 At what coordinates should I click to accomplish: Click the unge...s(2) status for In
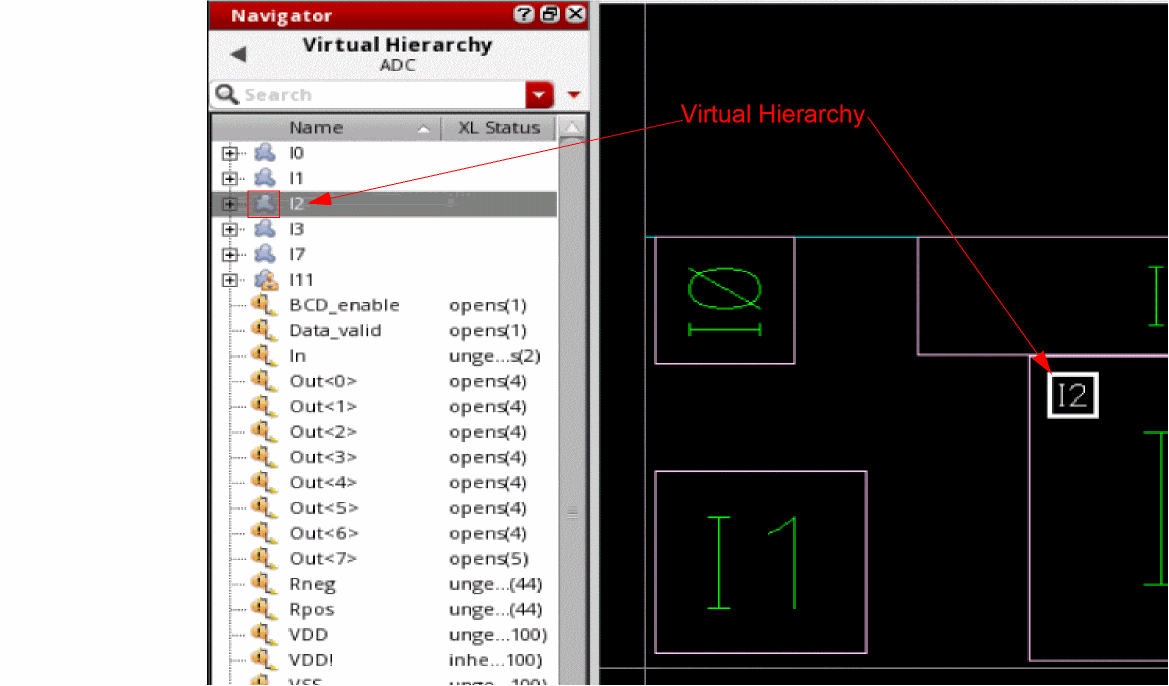pos(495,356)
